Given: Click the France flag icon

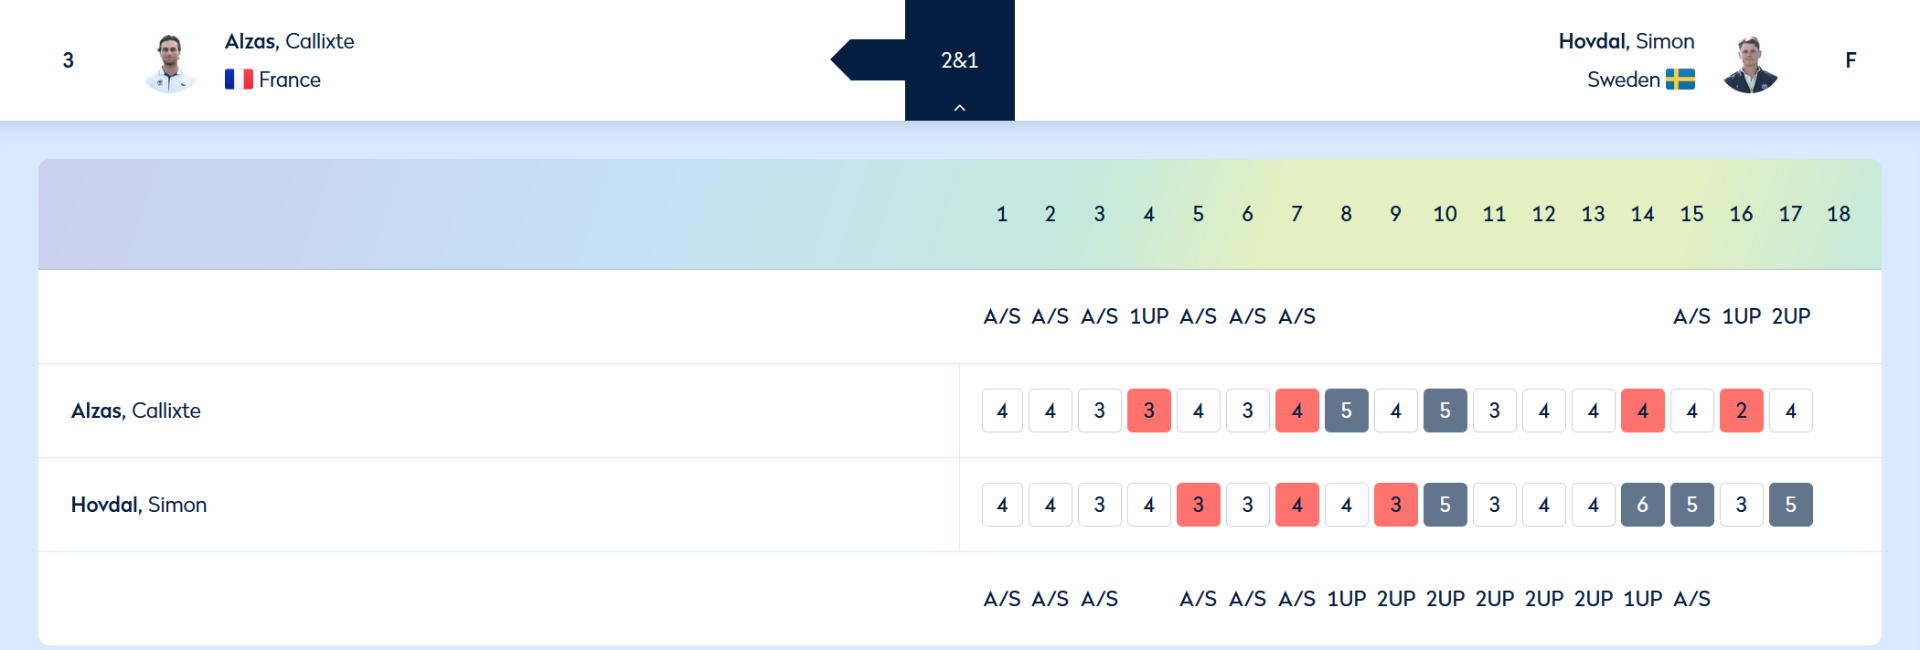Looking at the screenshot, I should coord(239,80).
